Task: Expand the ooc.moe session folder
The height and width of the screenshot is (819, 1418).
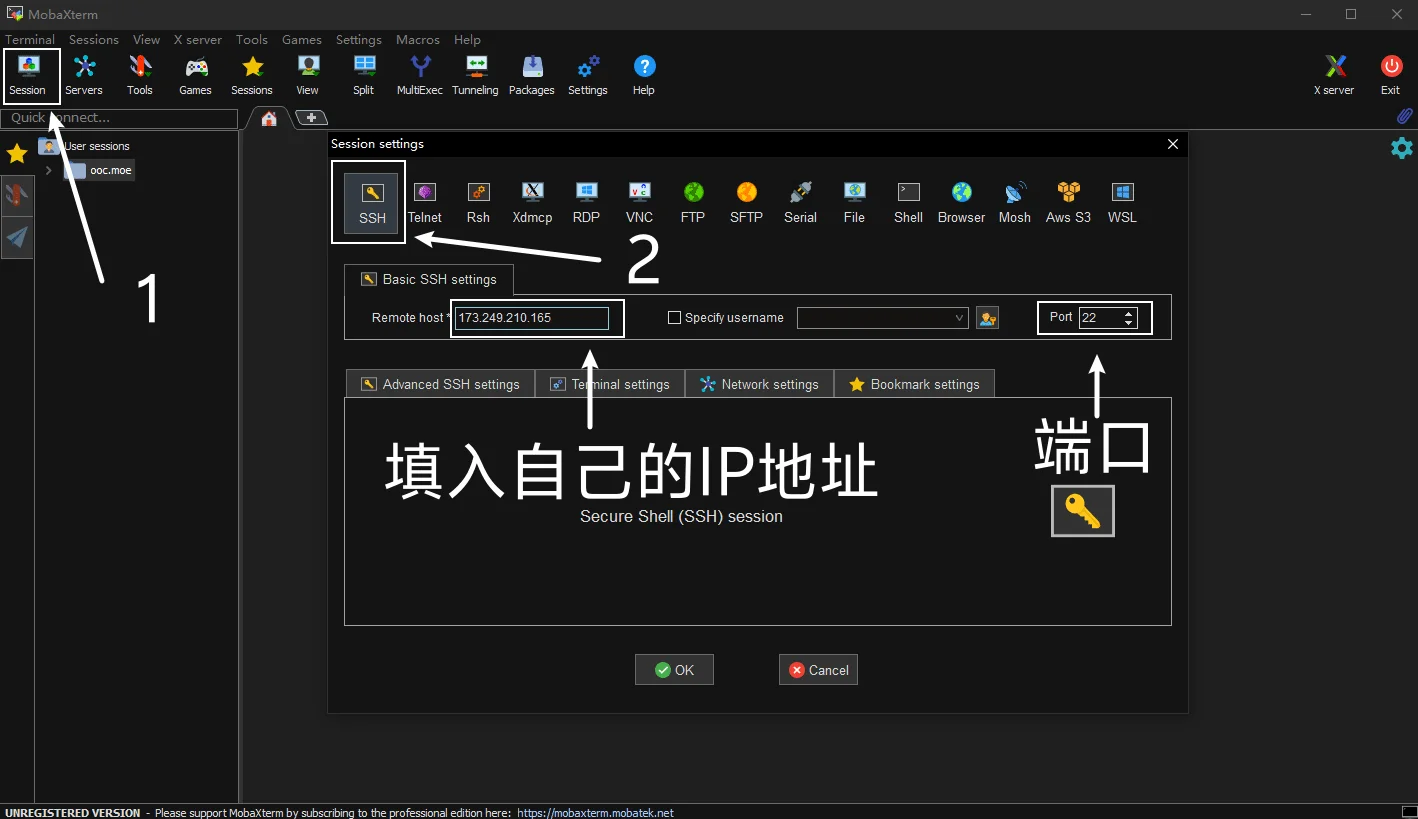Action: coord(47,170)
